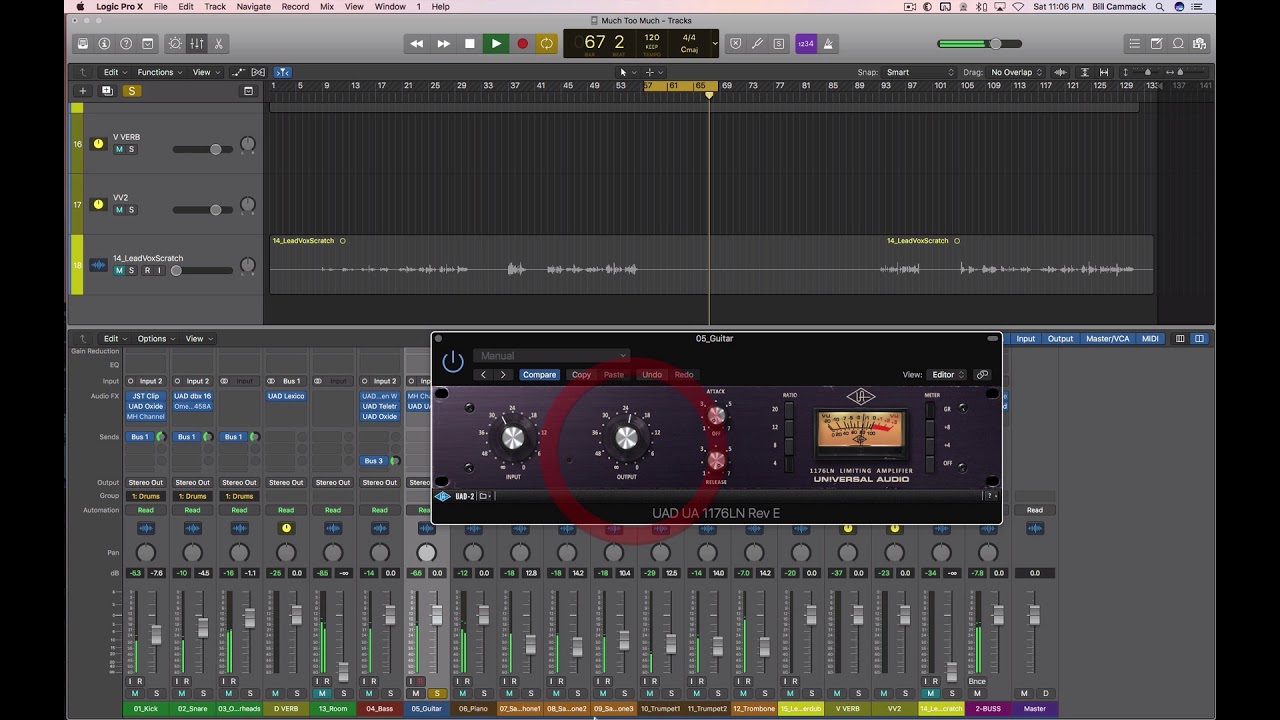
Task: Open the Browsers icon at far right
Action: pos(1199,44)
